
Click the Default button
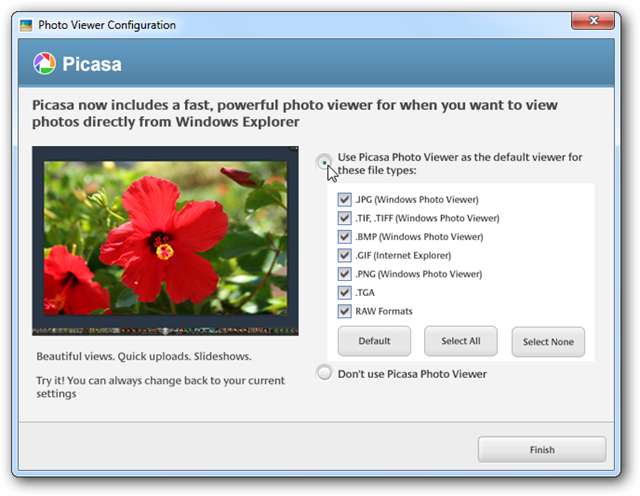(374, 341)
